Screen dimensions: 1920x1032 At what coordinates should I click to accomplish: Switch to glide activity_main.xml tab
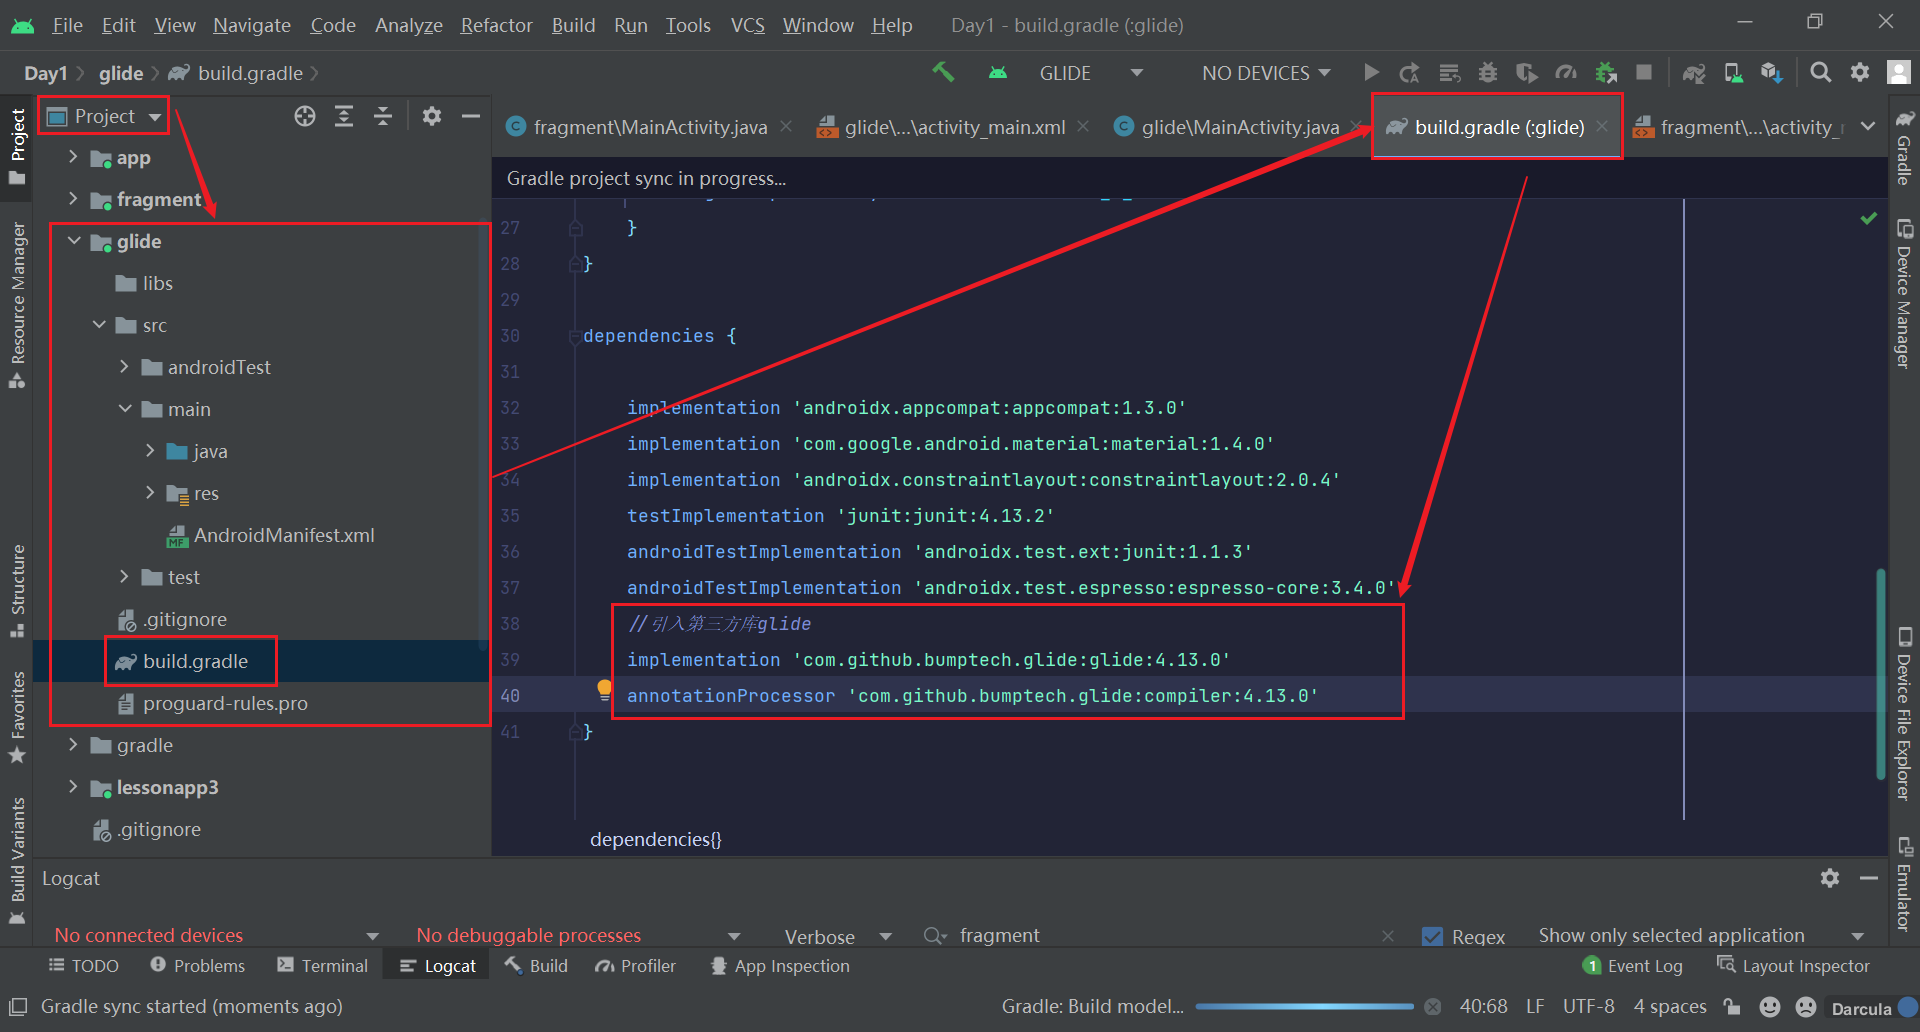pyautogui.click(x=954, y=127)
